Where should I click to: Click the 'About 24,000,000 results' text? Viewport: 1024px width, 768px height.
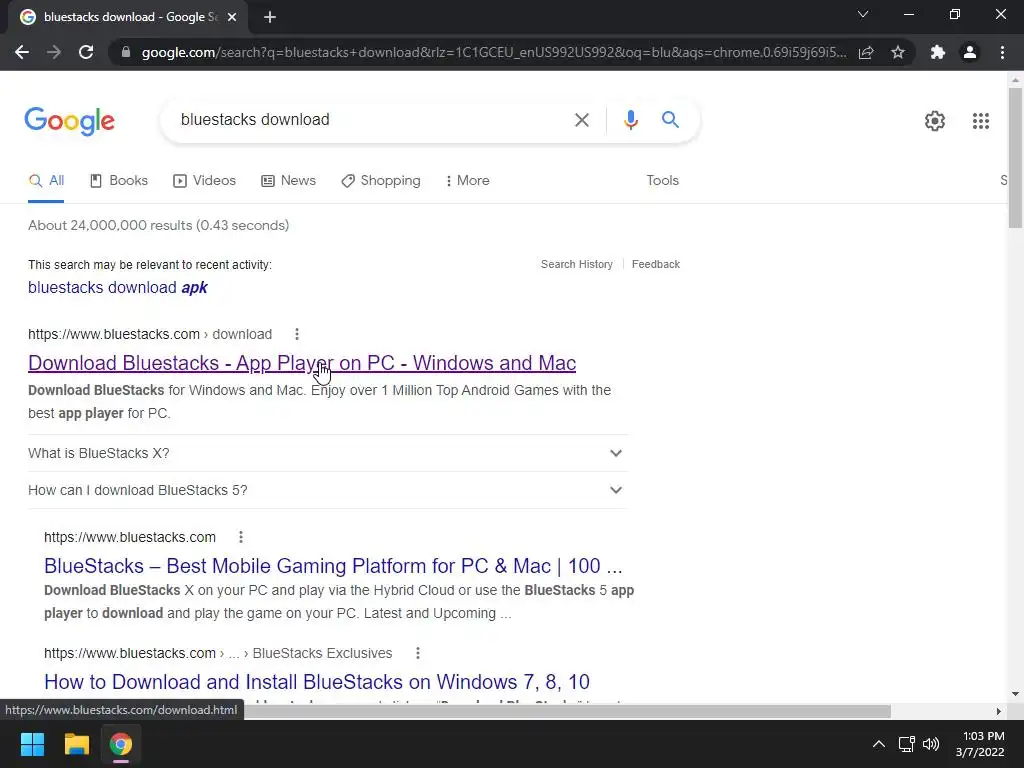(158, 226)
